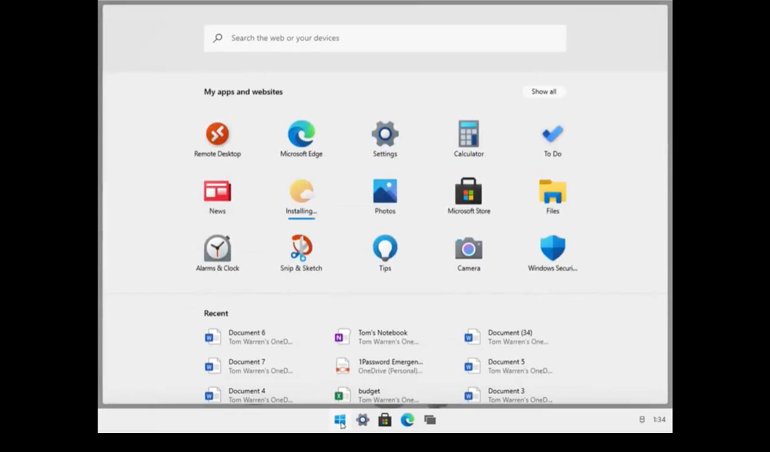Open Snip & Sketch
770x452 pixels.
tap(301, 248)
